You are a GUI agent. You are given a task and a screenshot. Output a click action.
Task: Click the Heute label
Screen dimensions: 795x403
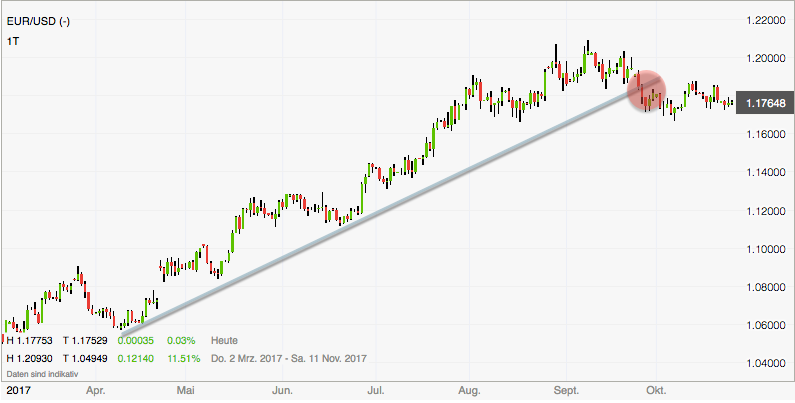point(224,341)
